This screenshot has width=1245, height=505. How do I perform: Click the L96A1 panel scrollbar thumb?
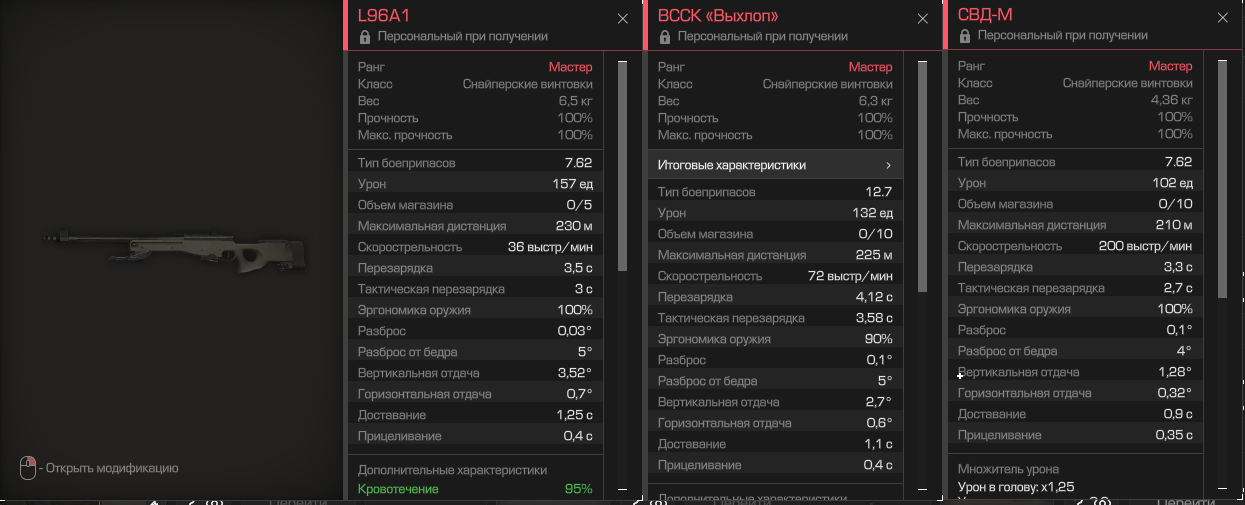[x=622, y=165]
